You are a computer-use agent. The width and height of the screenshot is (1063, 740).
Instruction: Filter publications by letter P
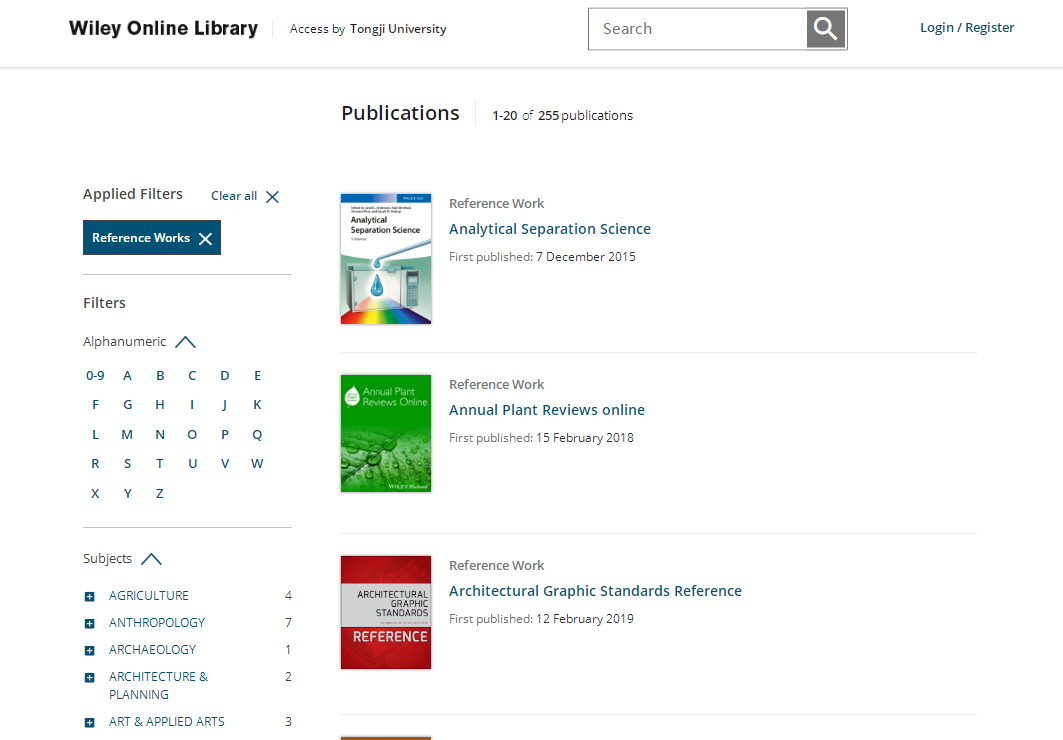click(225, 434)
